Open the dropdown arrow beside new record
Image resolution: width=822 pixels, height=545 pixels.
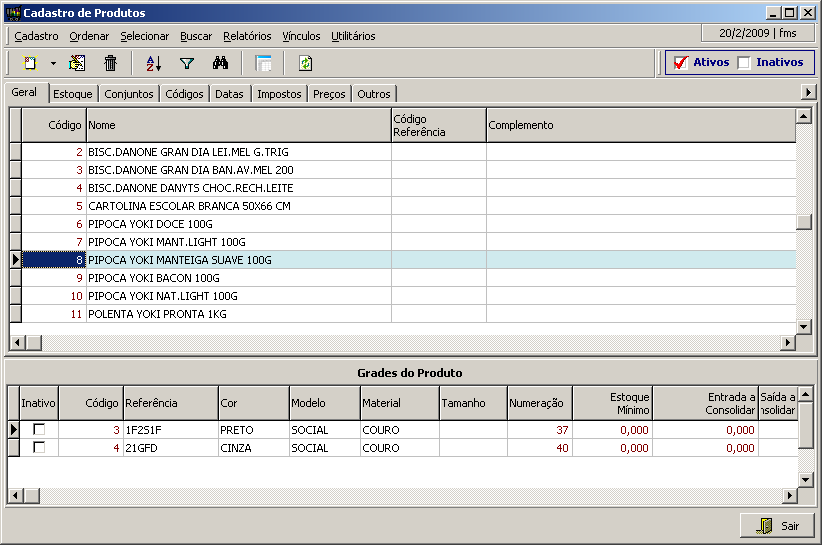53,63
